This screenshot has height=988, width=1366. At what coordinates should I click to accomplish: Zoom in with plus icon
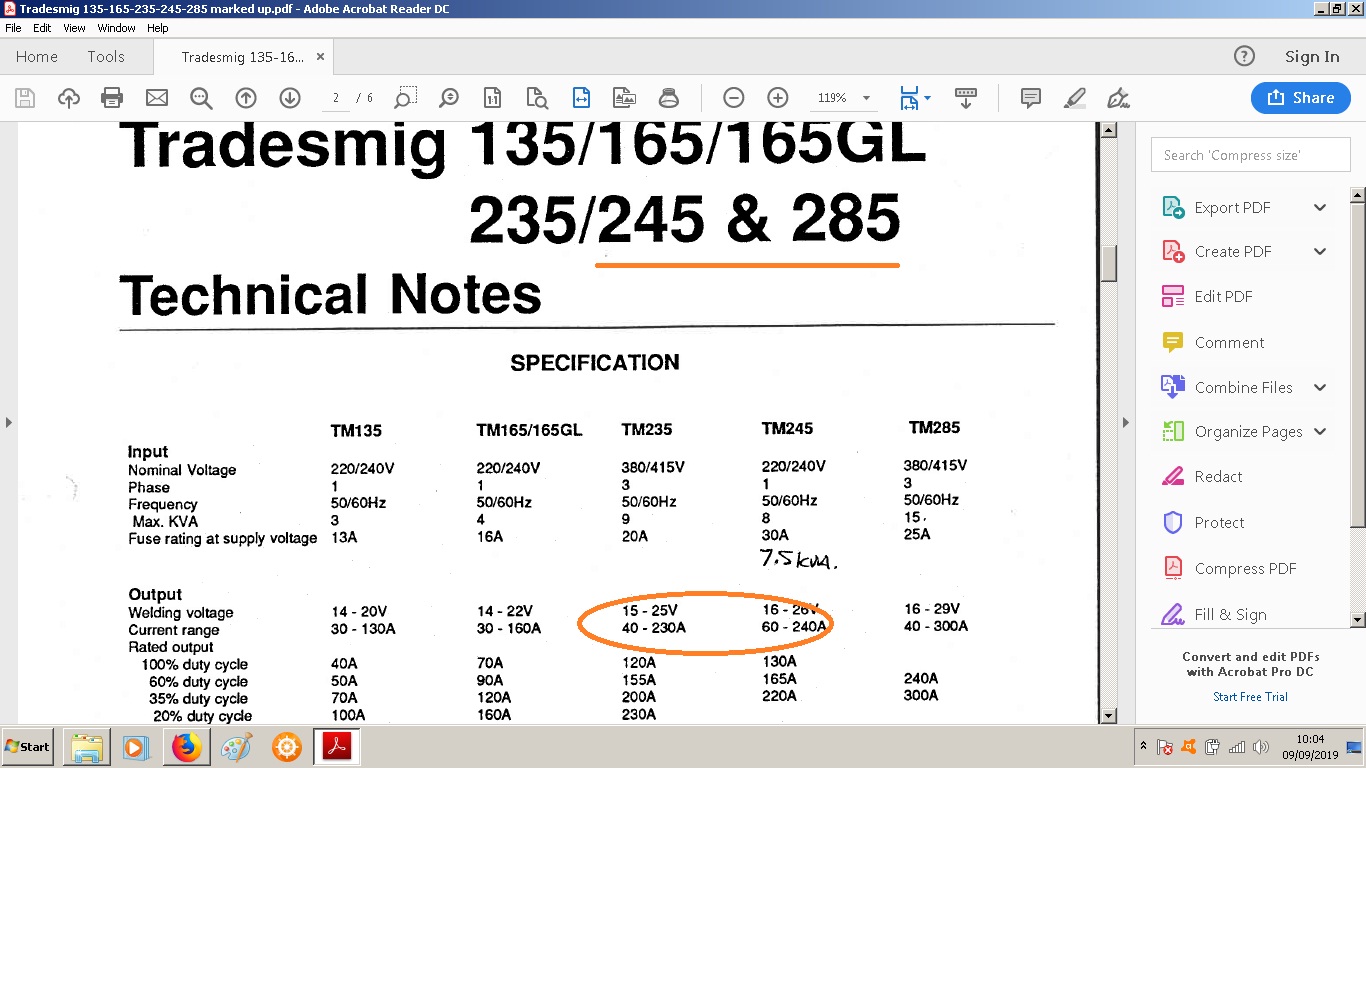778,98
